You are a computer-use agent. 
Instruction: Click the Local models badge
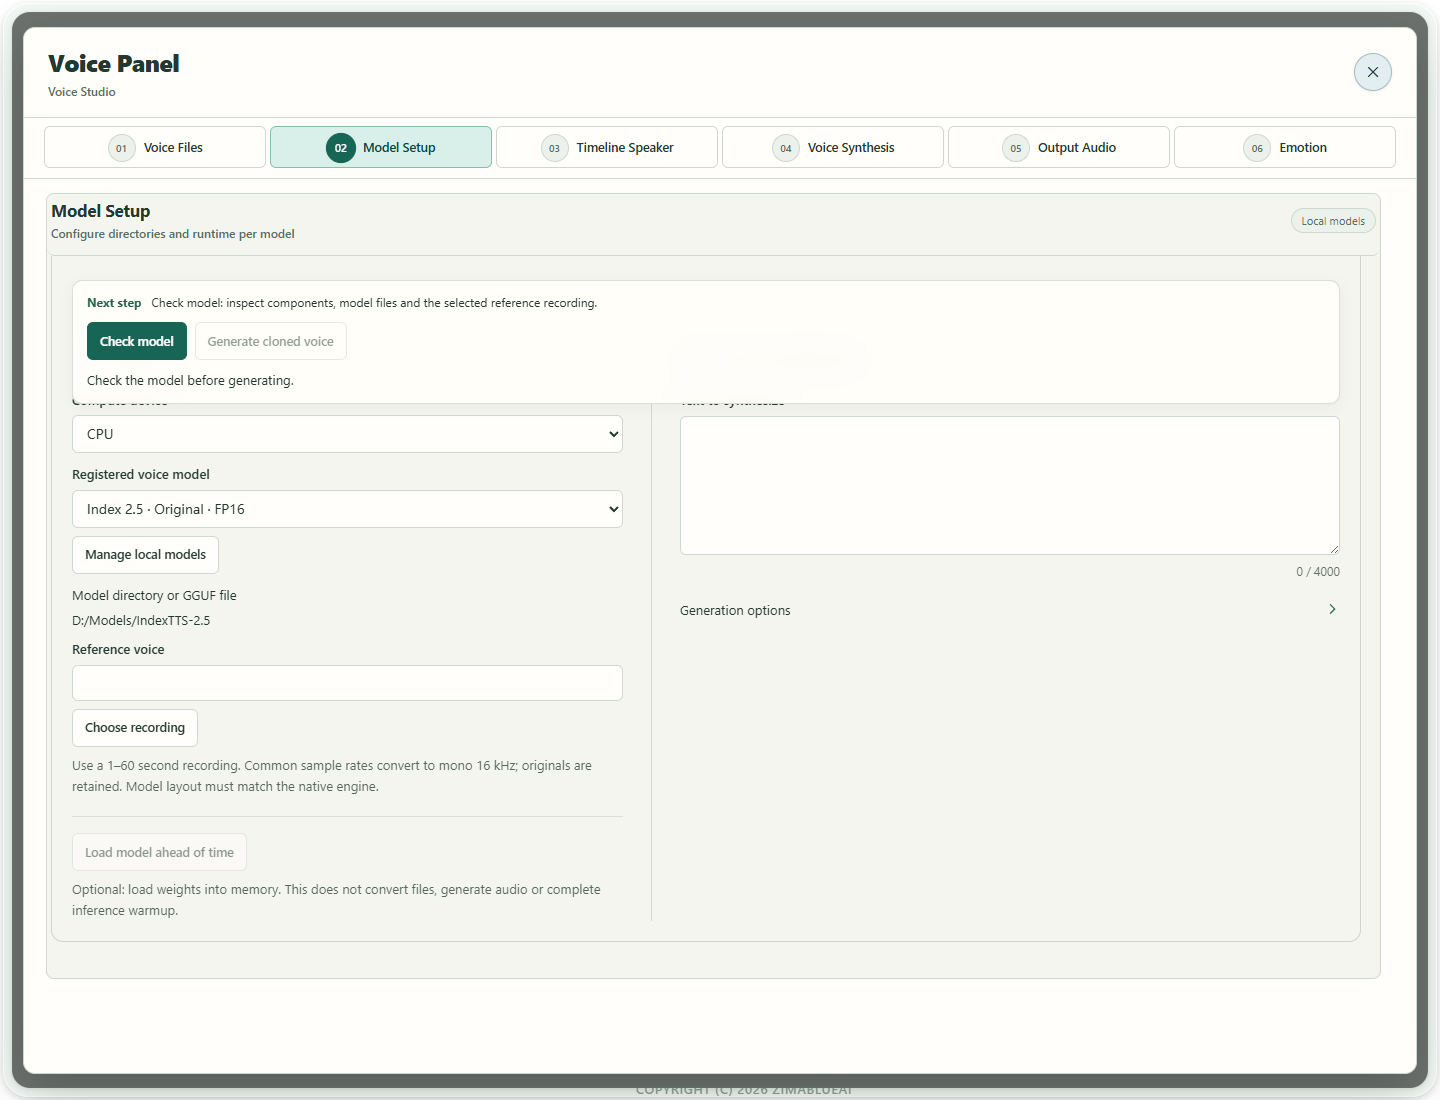click(x=1333, y=221)
